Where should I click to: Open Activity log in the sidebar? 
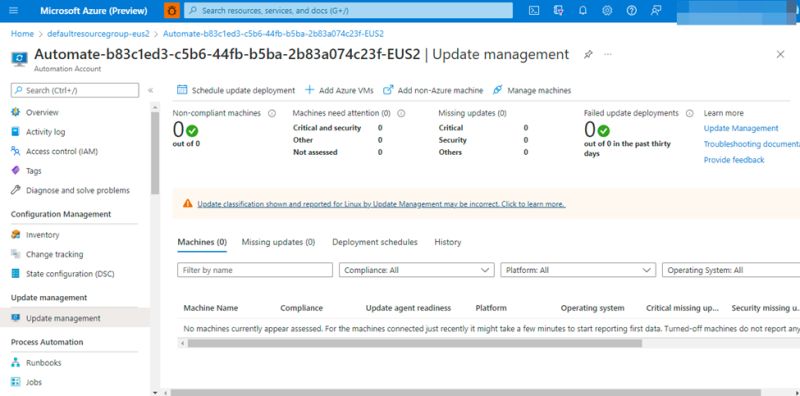(45, 132)
